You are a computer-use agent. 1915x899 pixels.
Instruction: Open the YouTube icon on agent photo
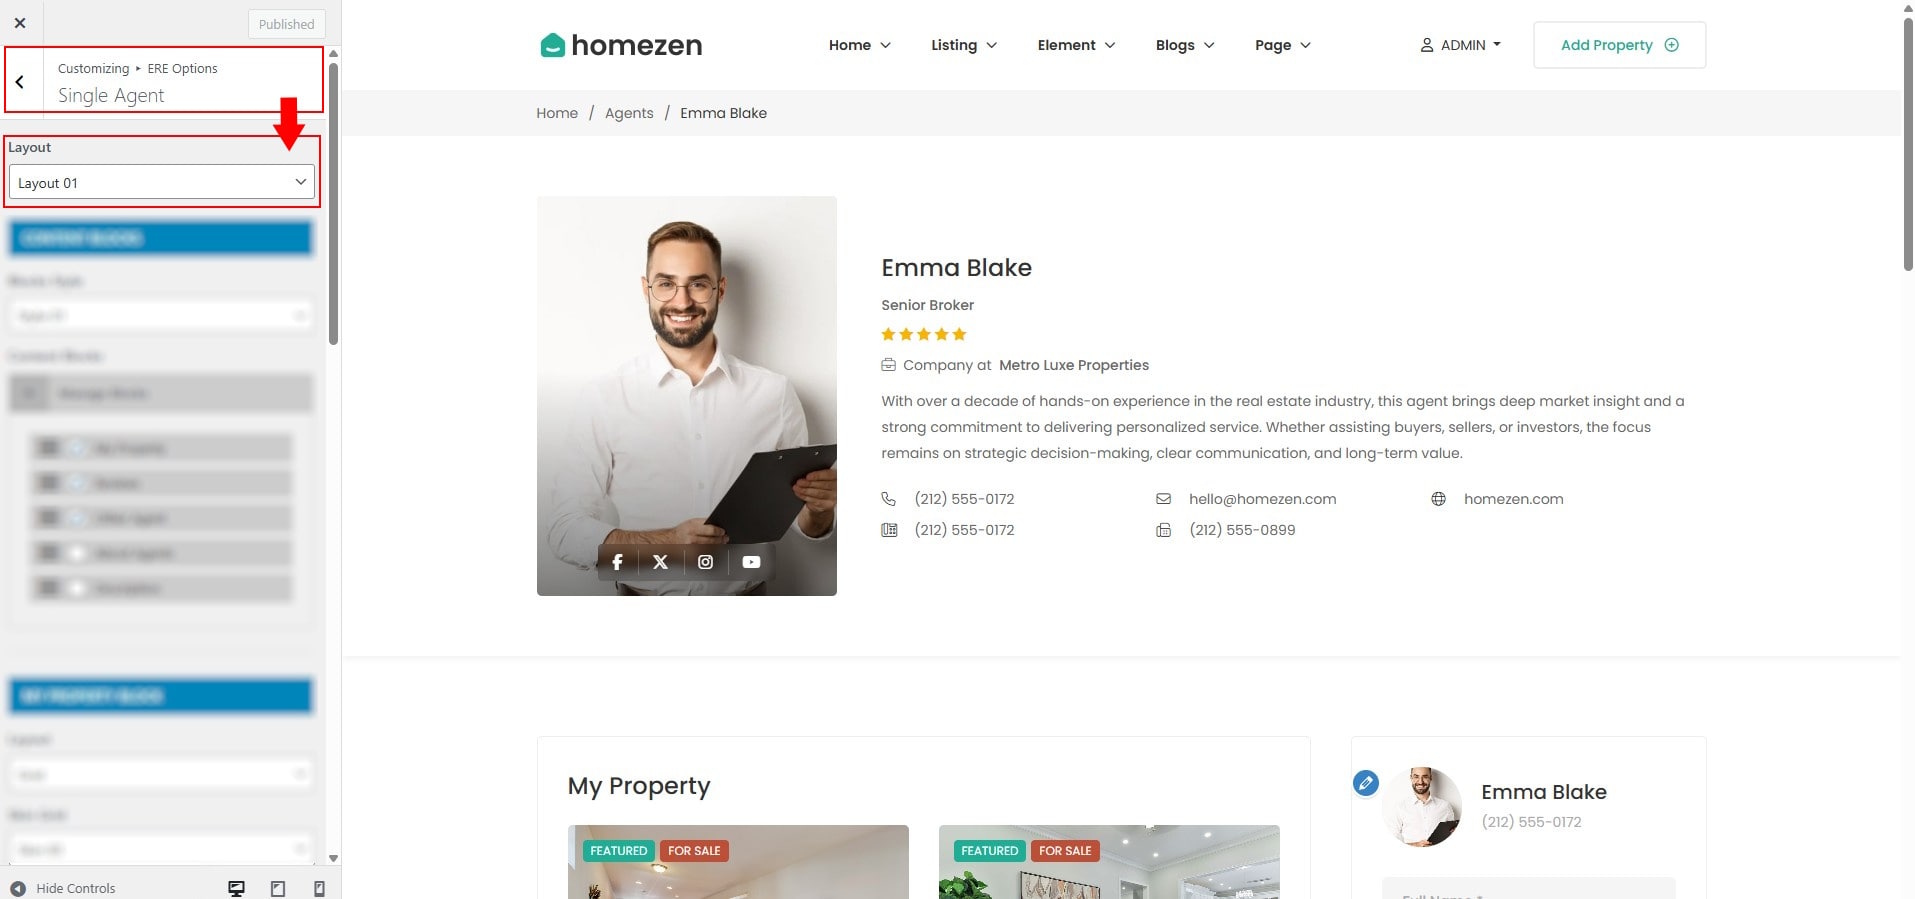[751, 562]
